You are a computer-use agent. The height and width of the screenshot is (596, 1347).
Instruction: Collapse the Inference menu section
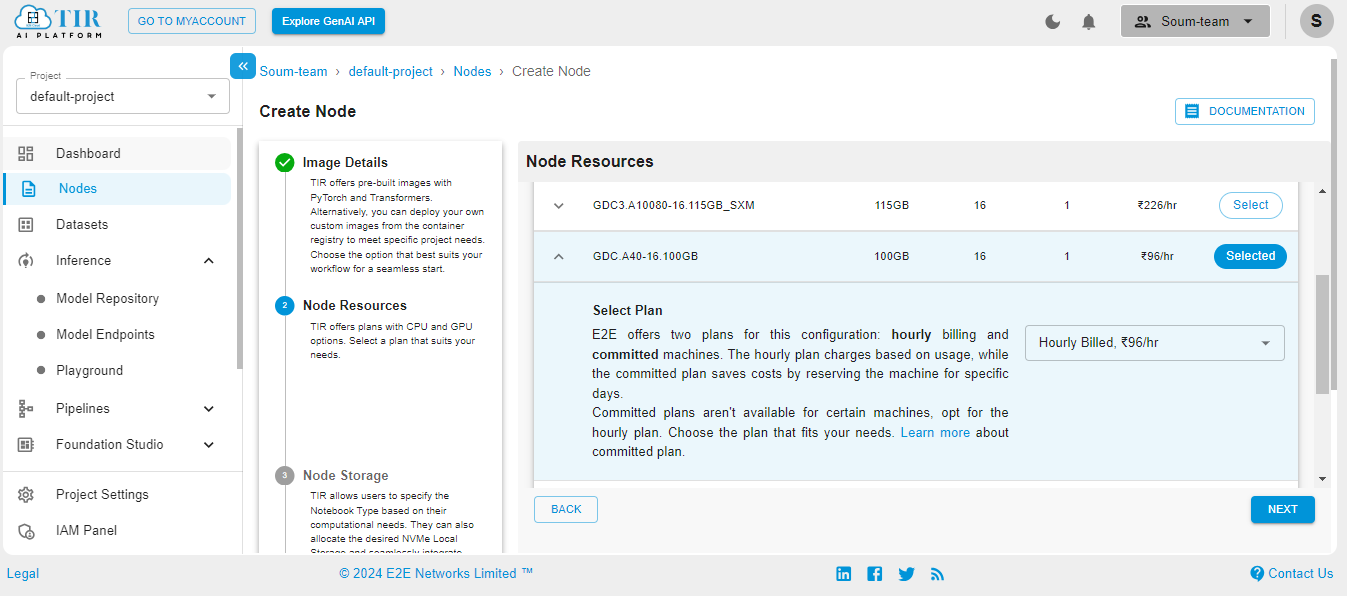209,261
